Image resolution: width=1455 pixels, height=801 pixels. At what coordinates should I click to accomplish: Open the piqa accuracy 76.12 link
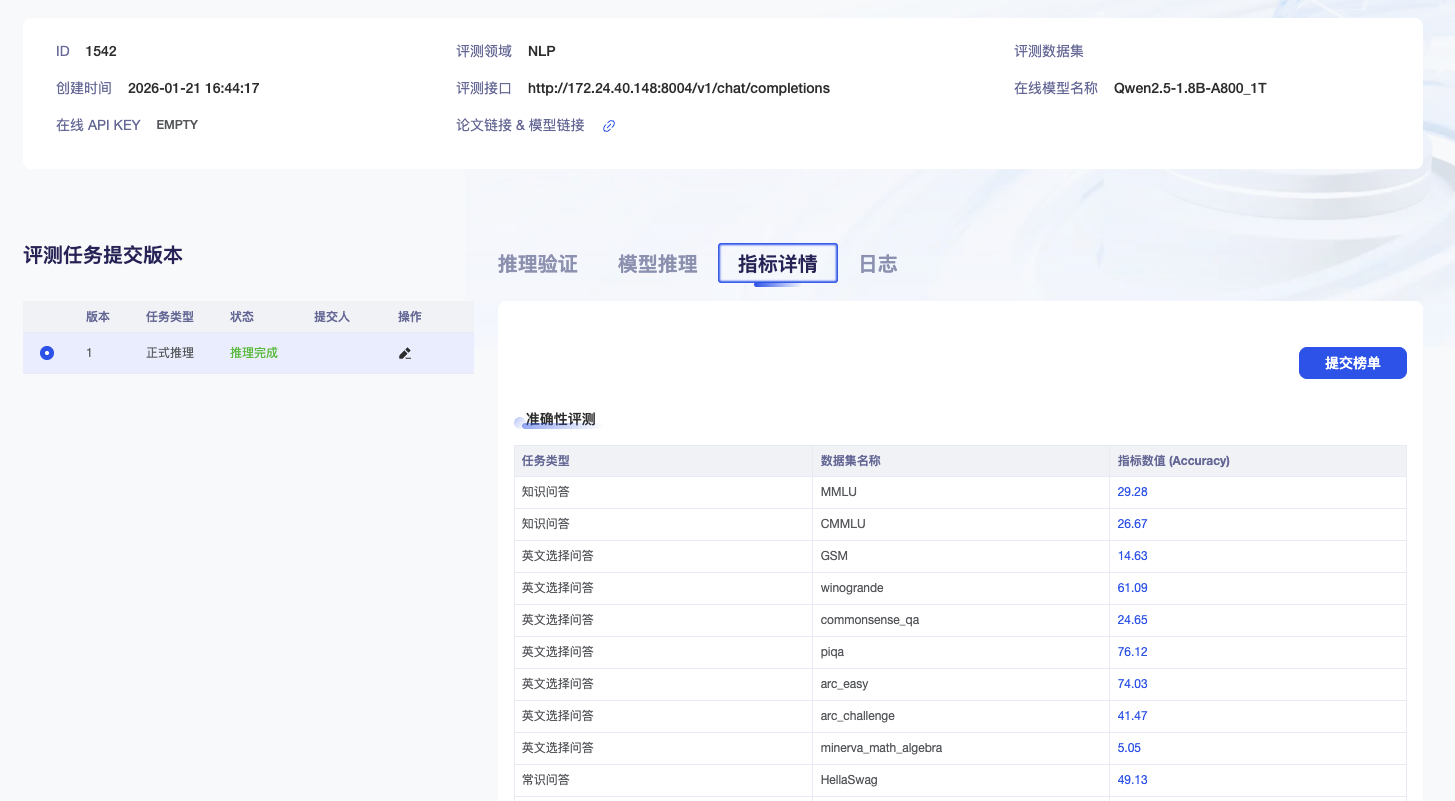1132,651
